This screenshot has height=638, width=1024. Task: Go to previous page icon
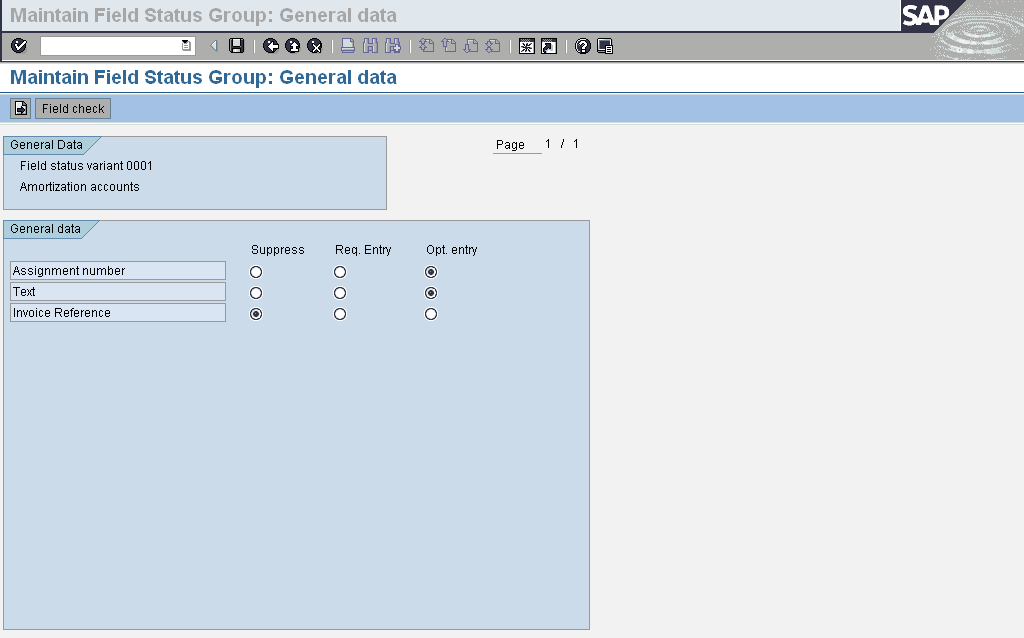point(449,46)
